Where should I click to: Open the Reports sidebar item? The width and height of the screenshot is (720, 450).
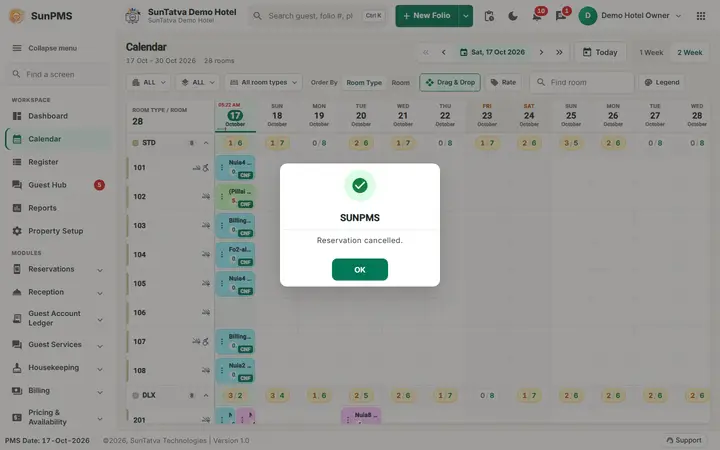tap(58, 208)
